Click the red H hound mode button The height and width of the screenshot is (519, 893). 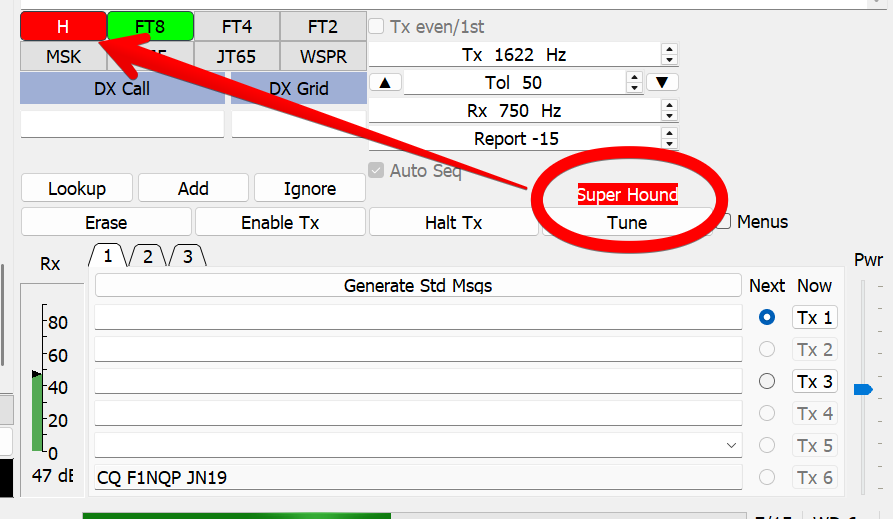(62, 26)
